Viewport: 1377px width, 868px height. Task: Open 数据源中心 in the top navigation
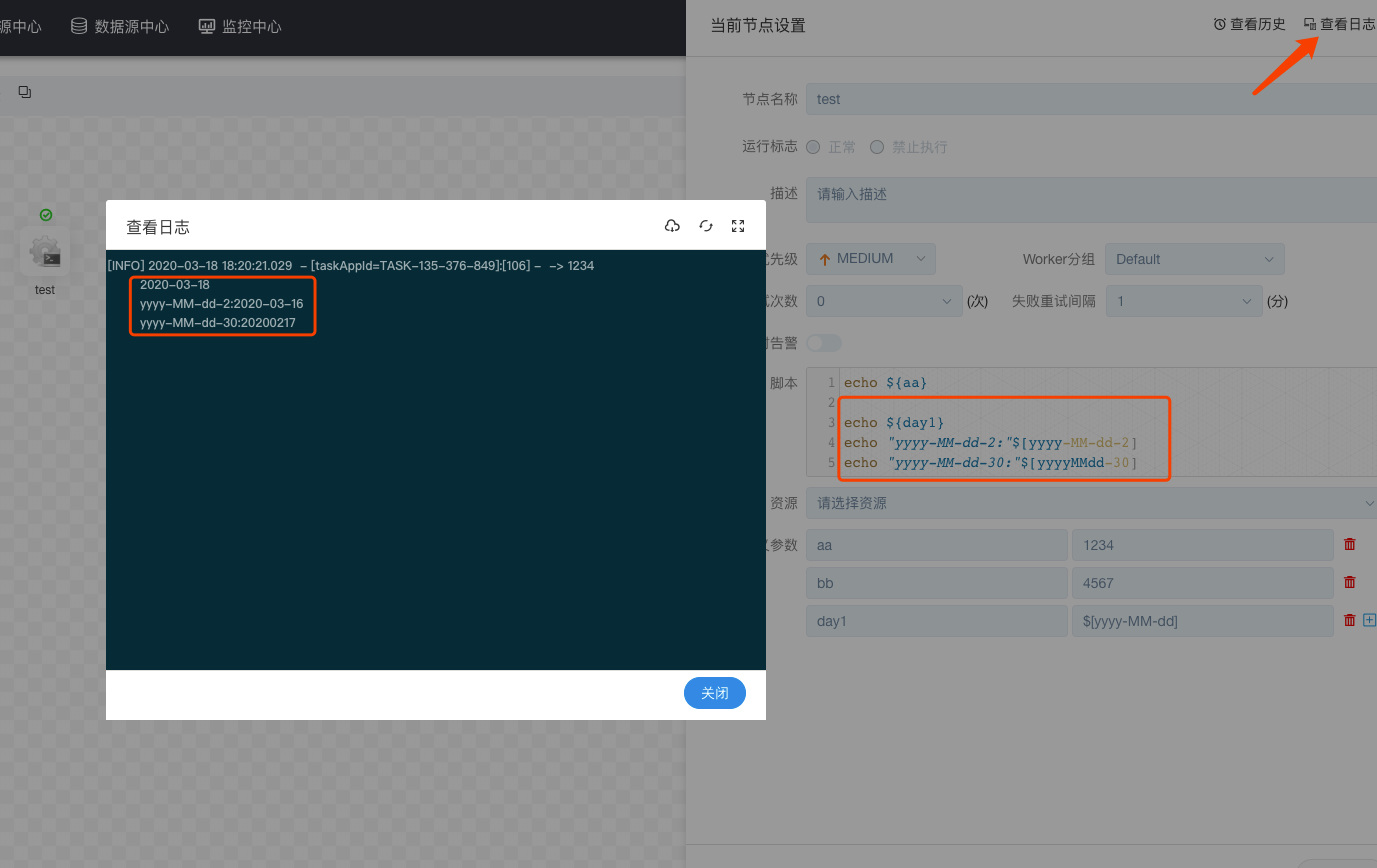120,27
